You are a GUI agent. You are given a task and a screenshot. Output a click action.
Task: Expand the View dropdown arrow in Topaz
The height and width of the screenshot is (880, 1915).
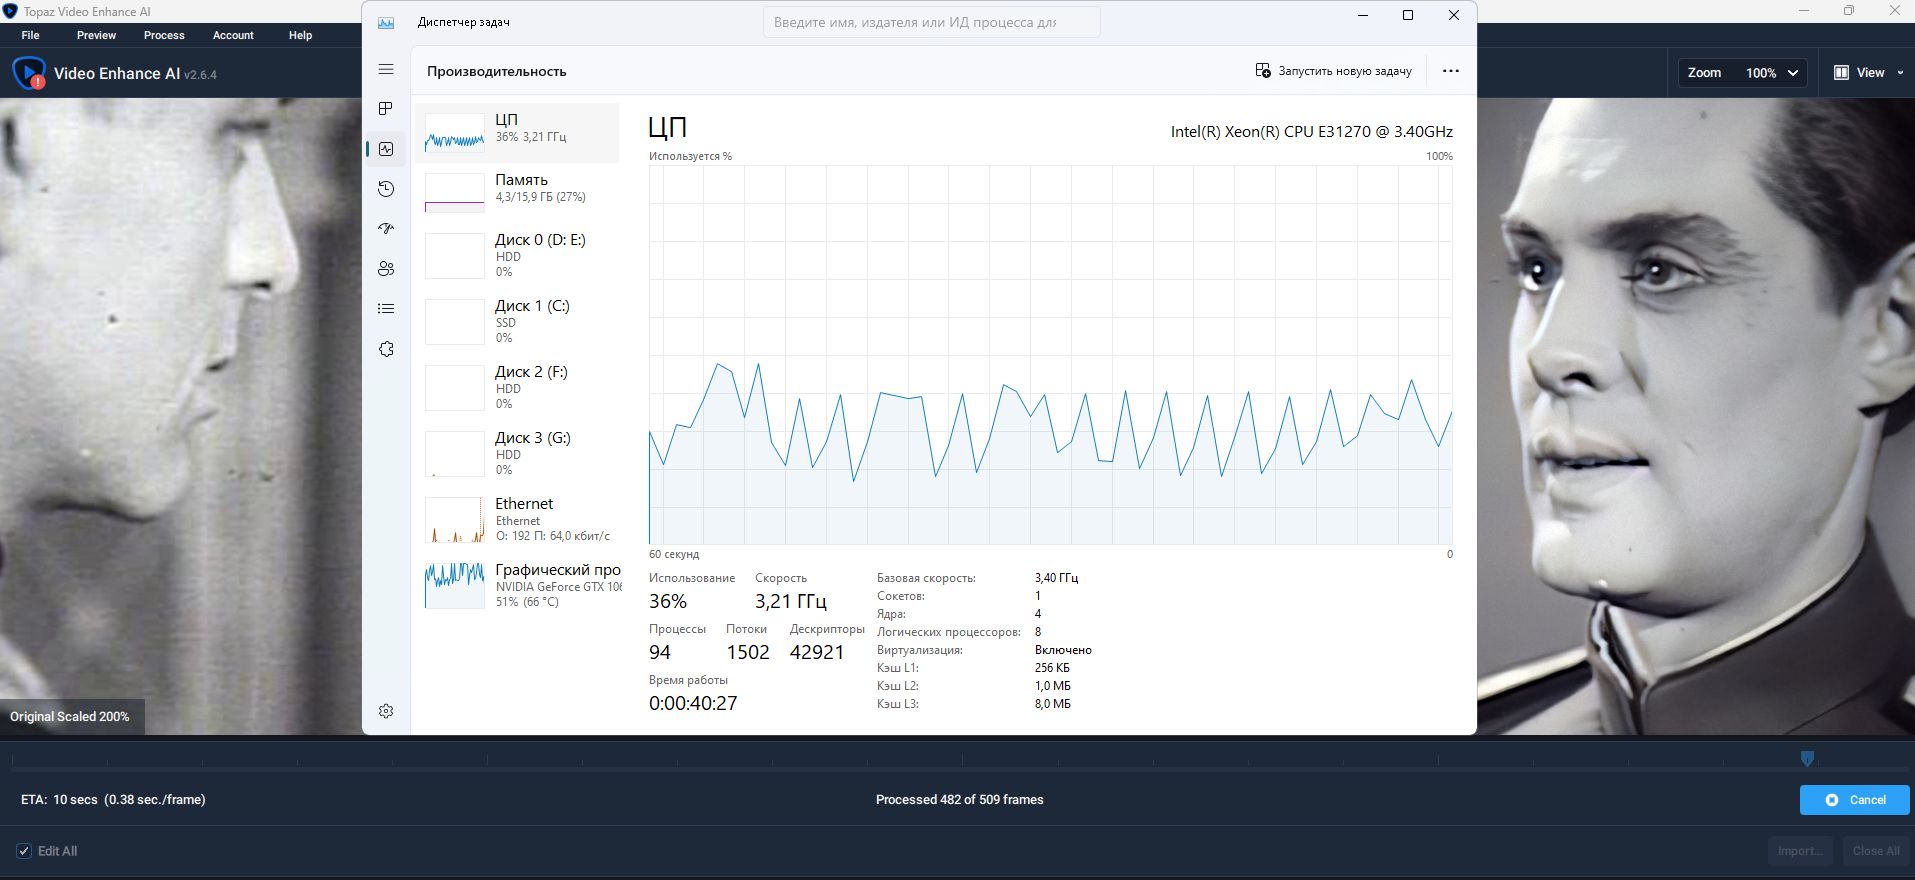click(1900, 73)
